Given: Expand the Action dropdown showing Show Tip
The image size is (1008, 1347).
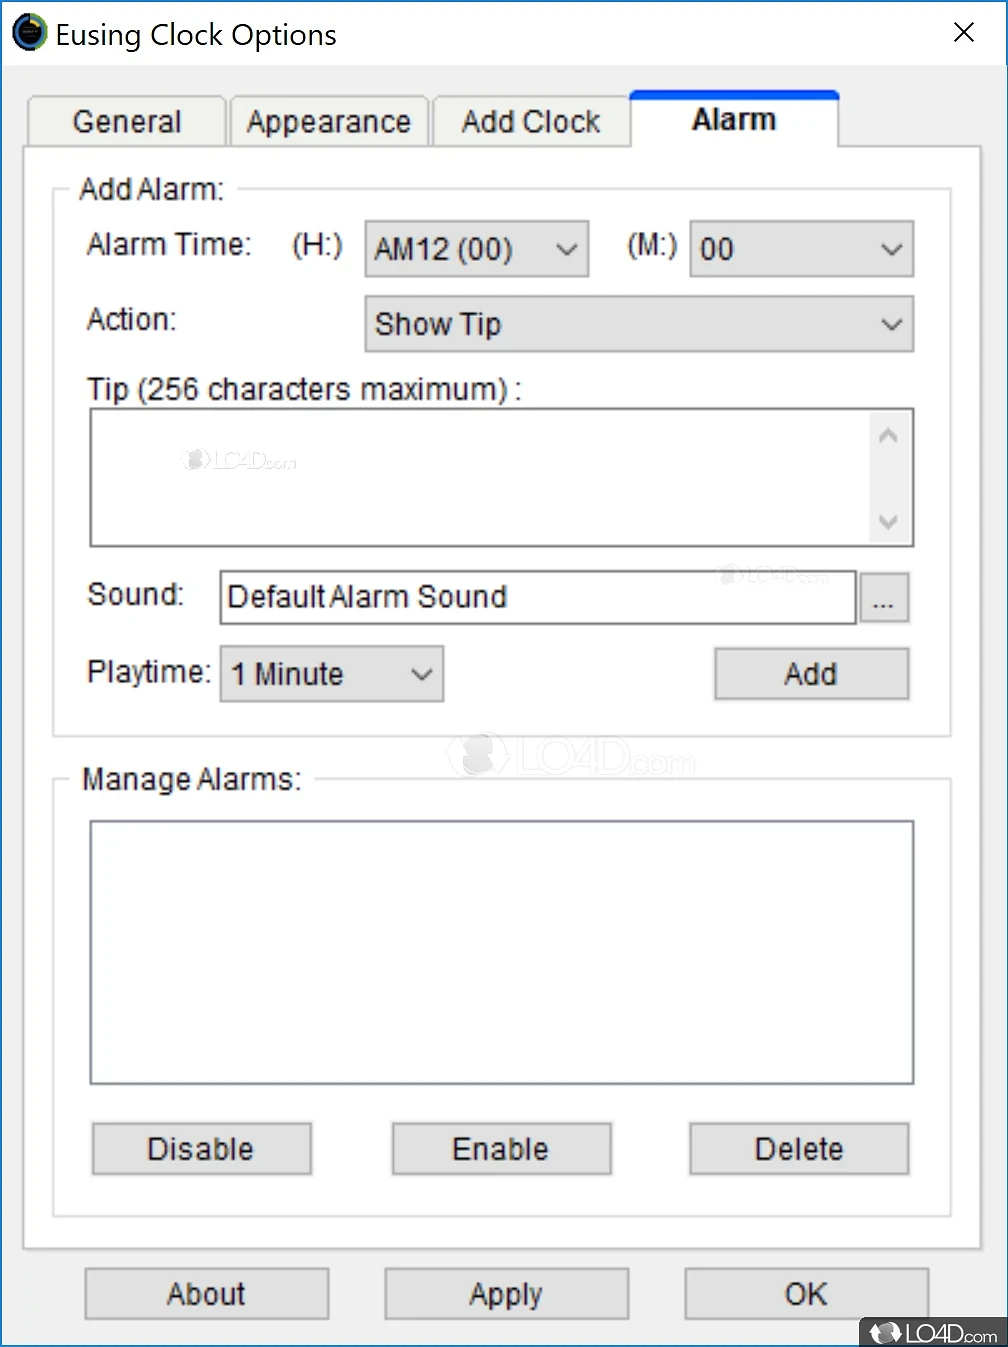Looking at the screenshot, I should tap(638, 324).
